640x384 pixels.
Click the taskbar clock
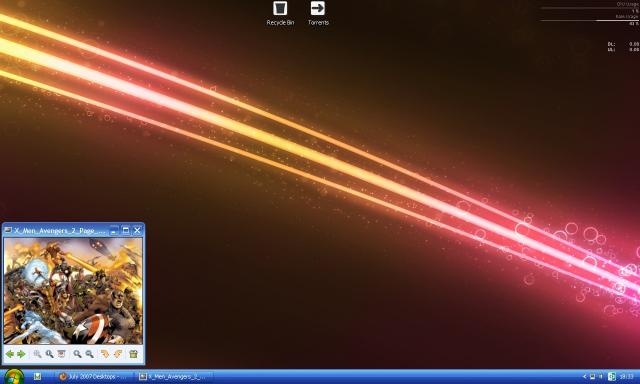627,377
